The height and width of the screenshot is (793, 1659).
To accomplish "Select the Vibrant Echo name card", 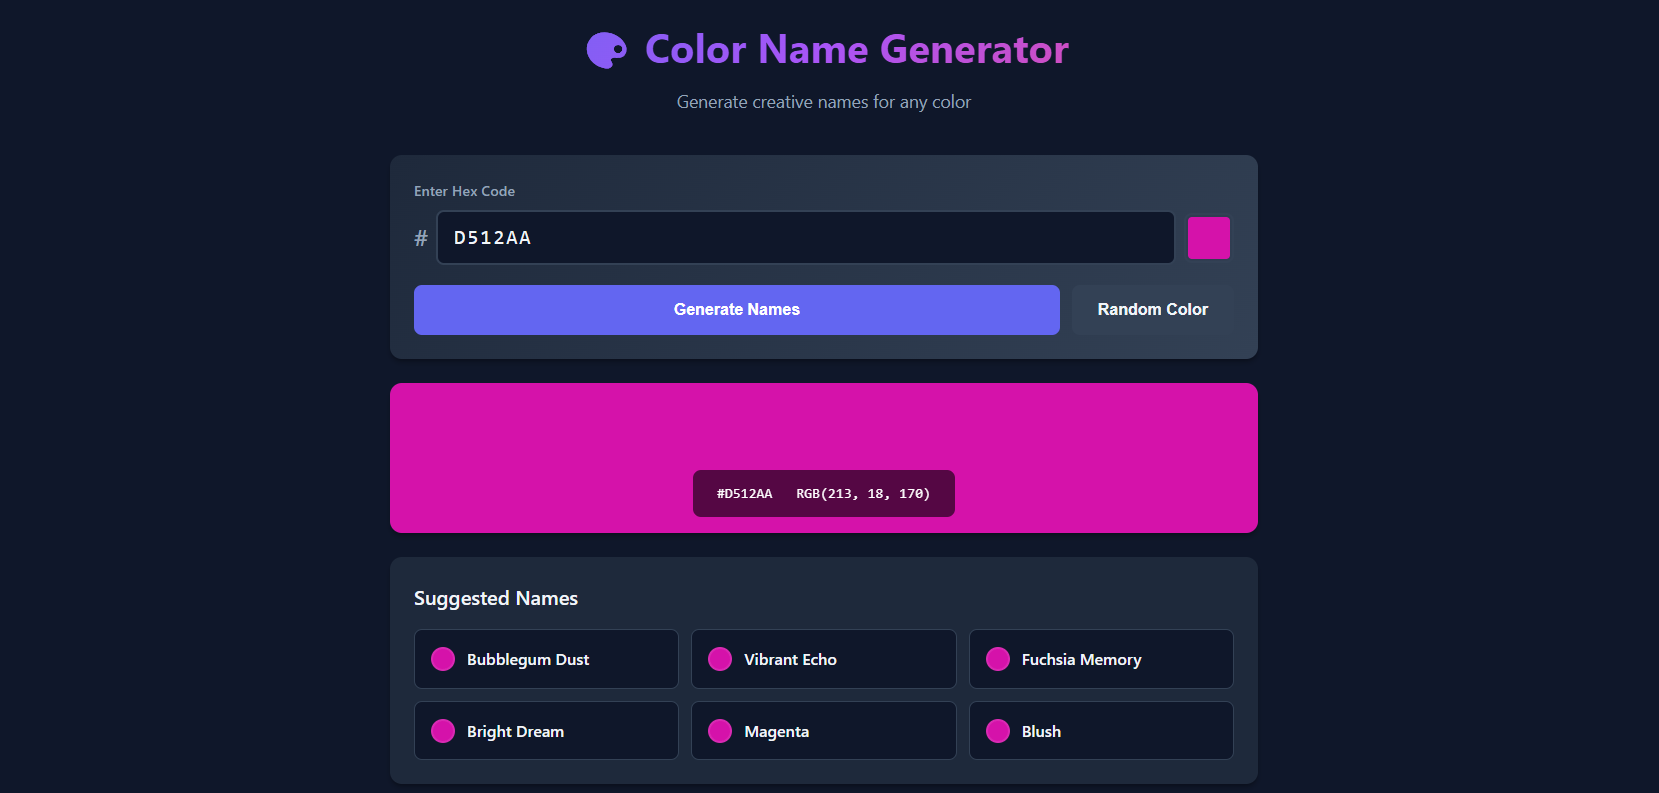I will [824, 659].
